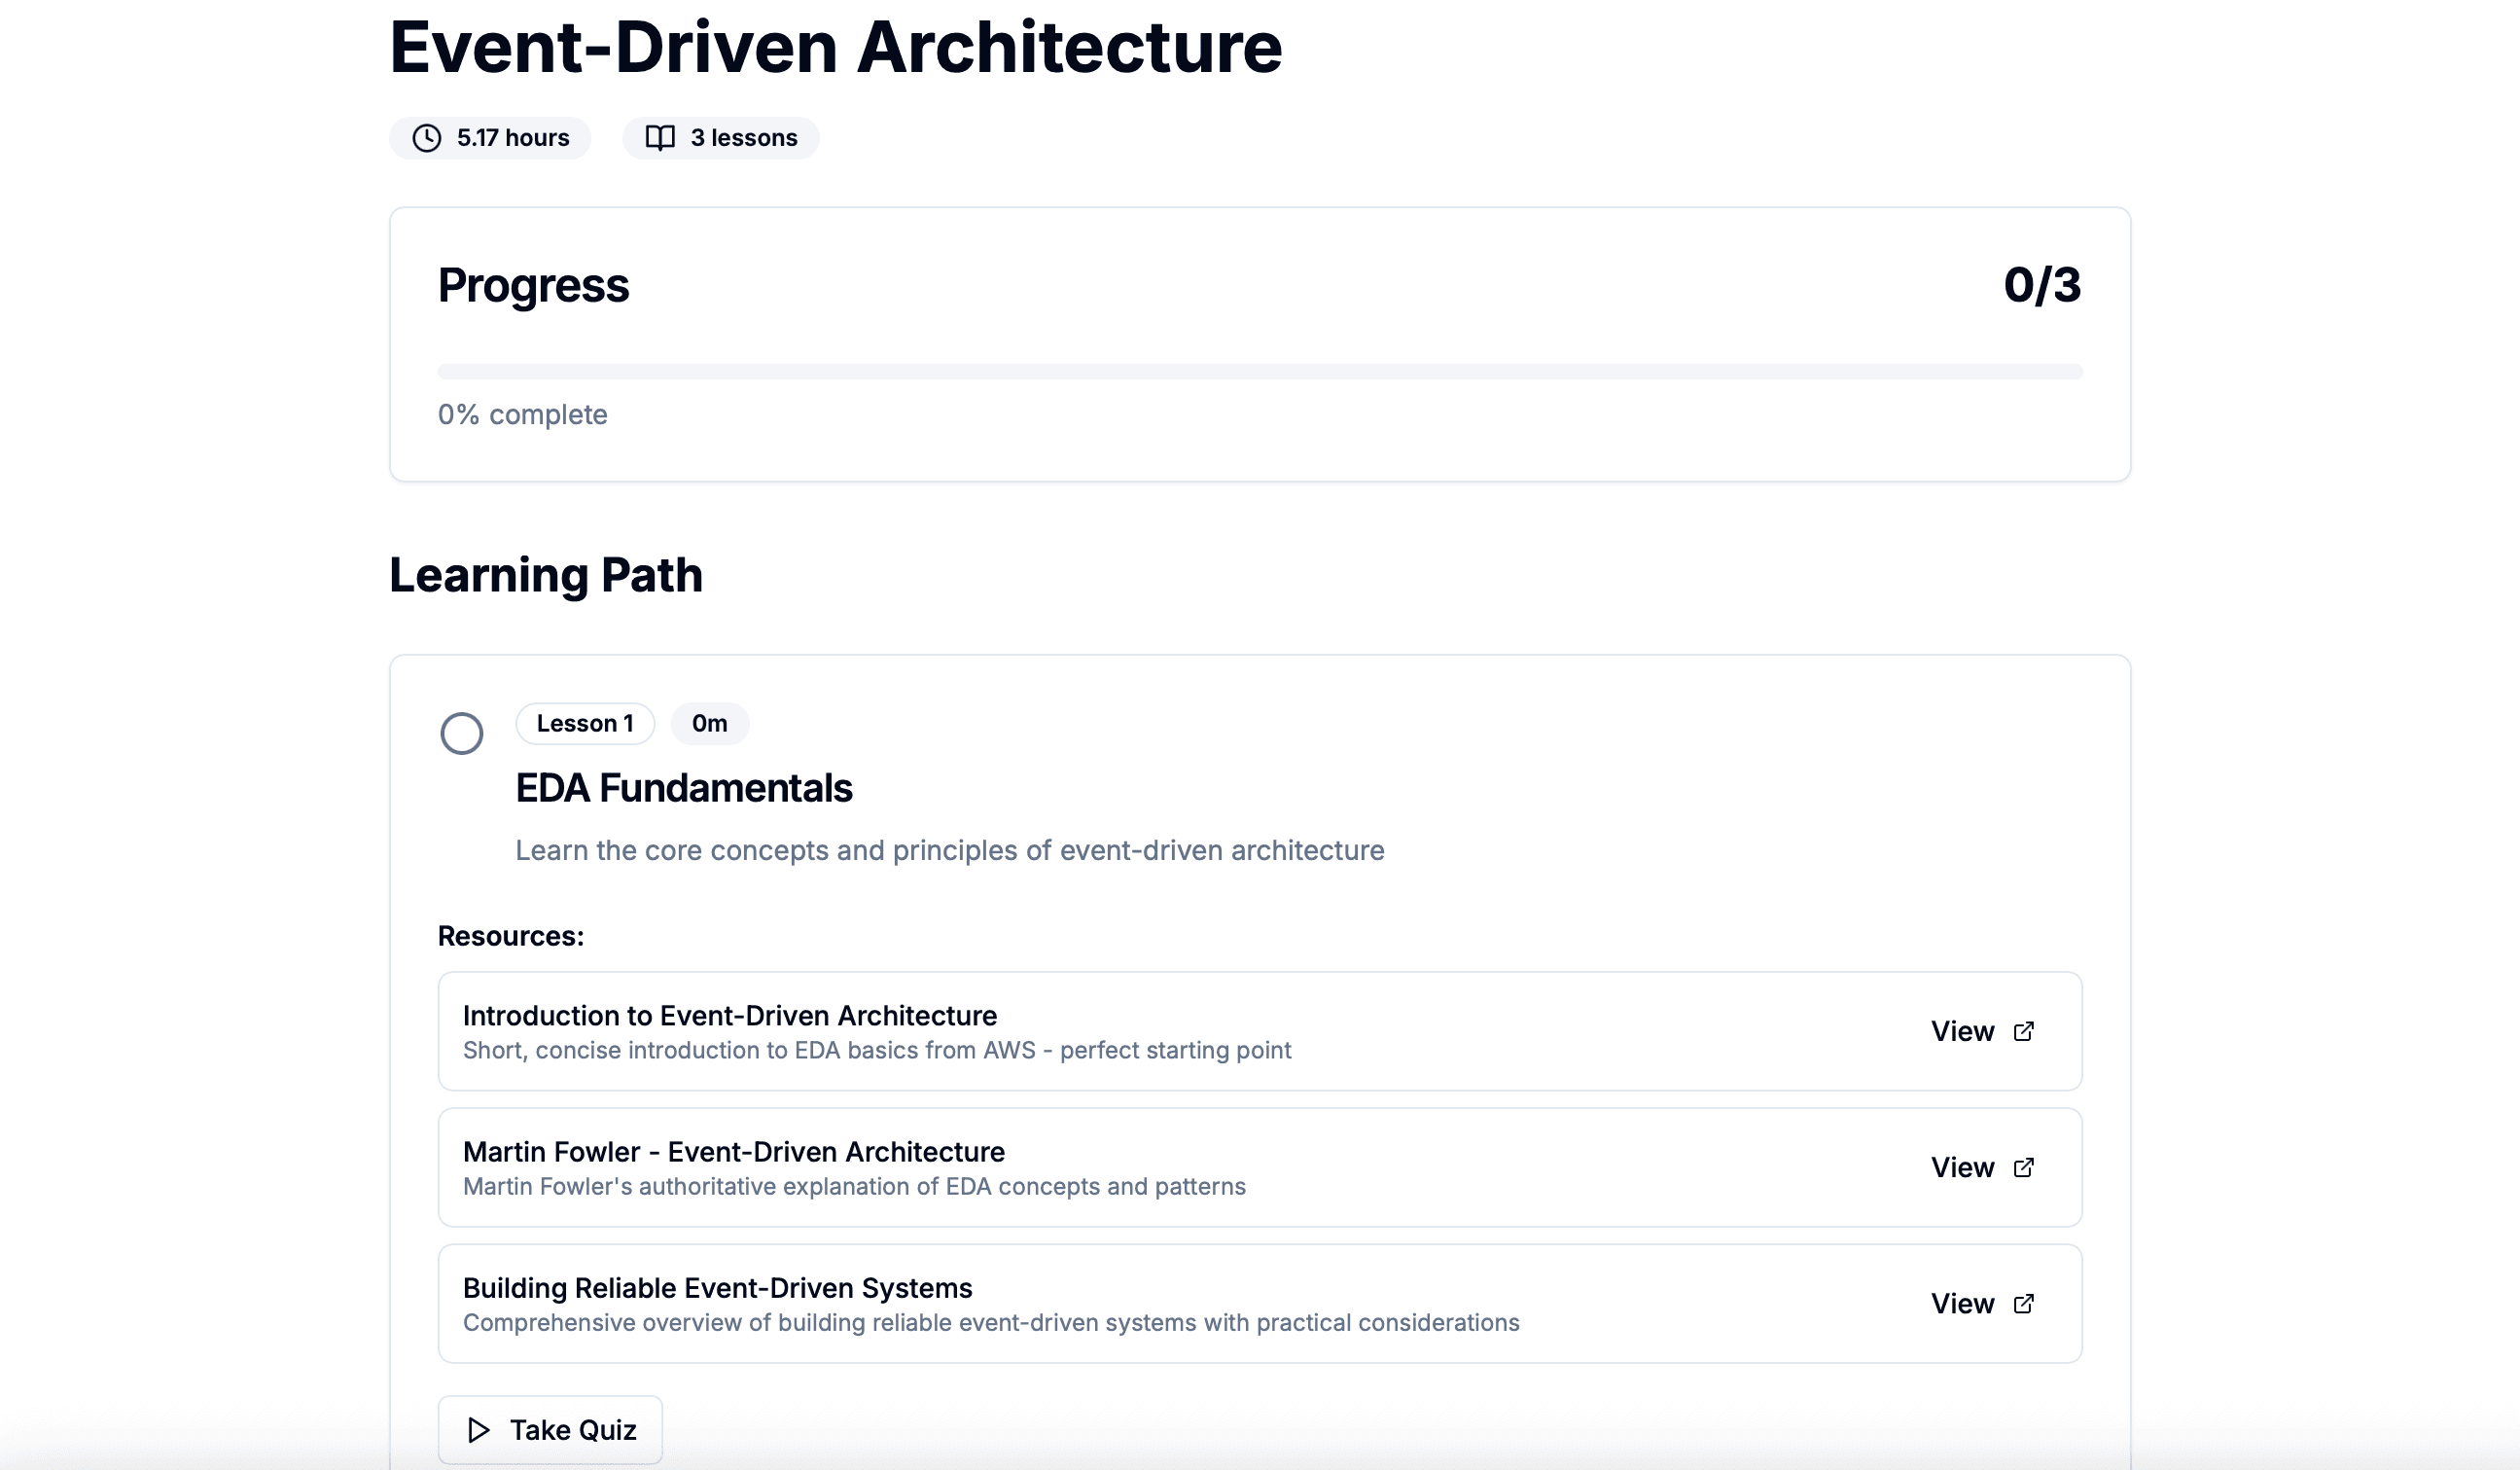Click the 0m duration badge
2520x1470 pixels.
pyautogui.click(x=710, y=723)
